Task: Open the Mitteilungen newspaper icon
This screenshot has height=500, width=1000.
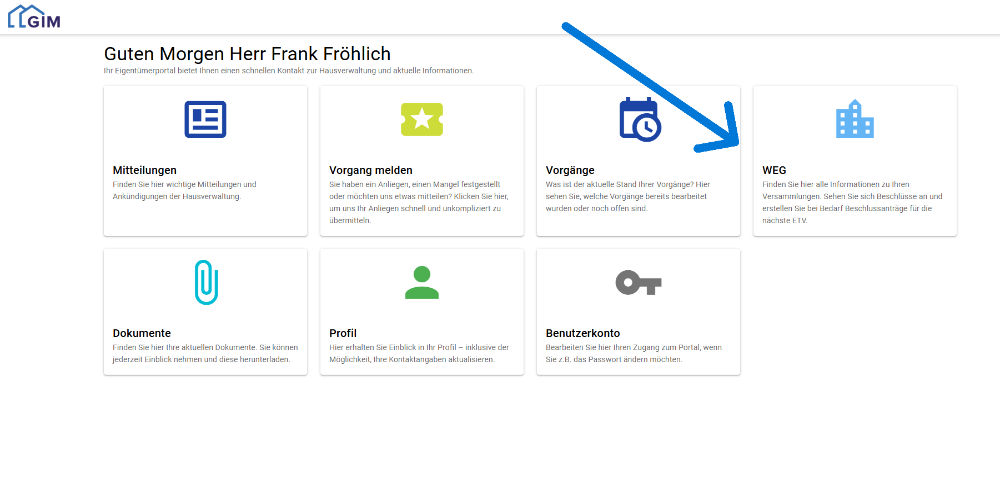Action: point(205,119)
